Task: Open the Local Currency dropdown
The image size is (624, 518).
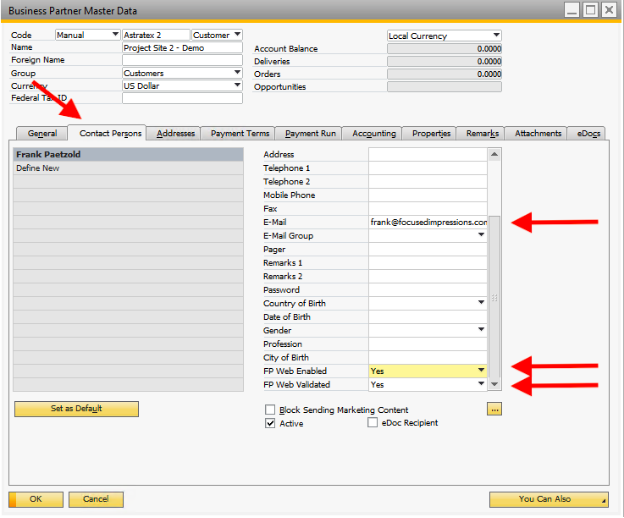Action: point(496,36)
